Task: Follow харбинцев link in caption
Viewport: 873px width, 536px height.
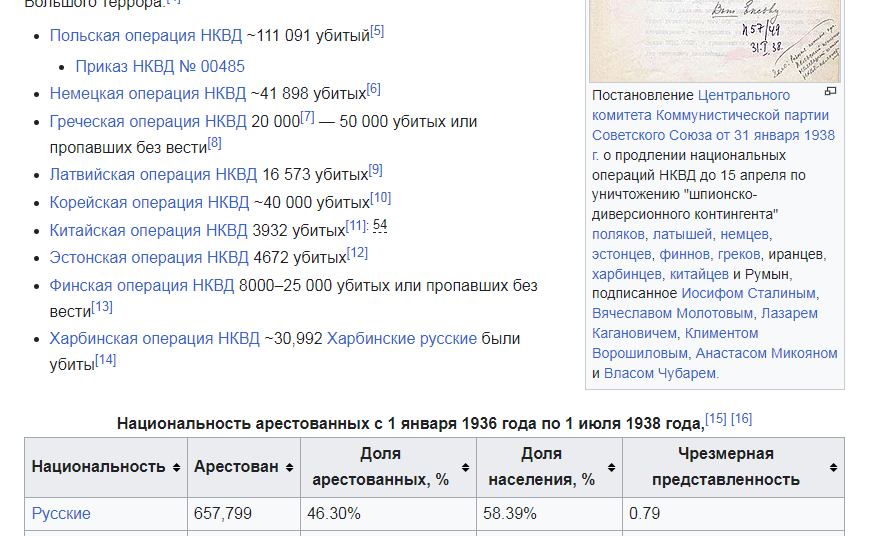Action: pos(626,274)
